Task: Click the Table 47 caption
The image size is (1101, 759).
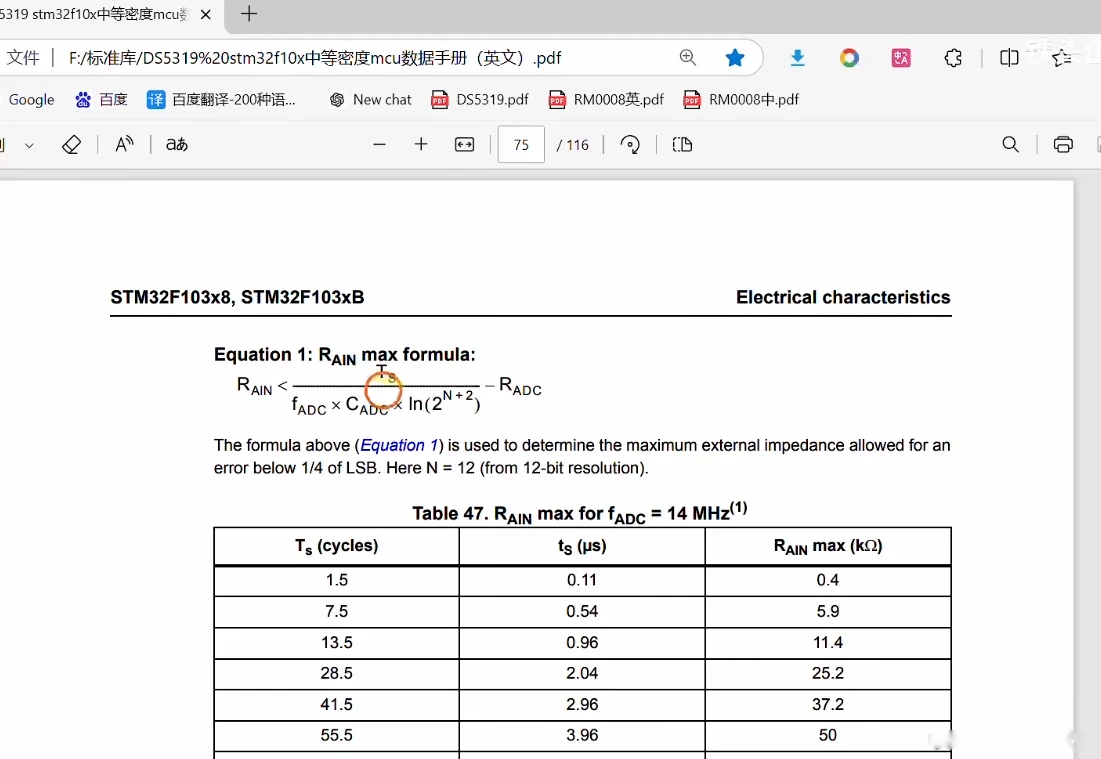Action: tap(580, 513)
